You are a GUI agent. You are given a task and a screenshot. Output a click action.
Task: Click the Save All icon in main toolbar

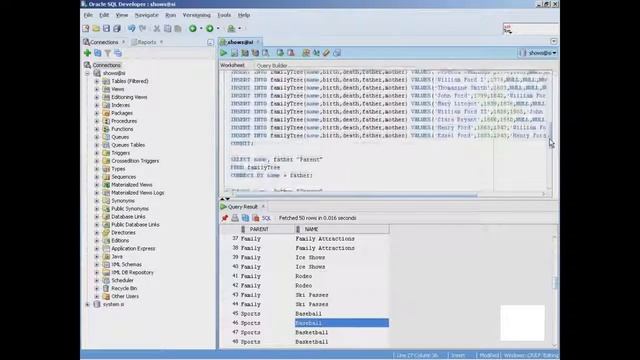[117, 29]
